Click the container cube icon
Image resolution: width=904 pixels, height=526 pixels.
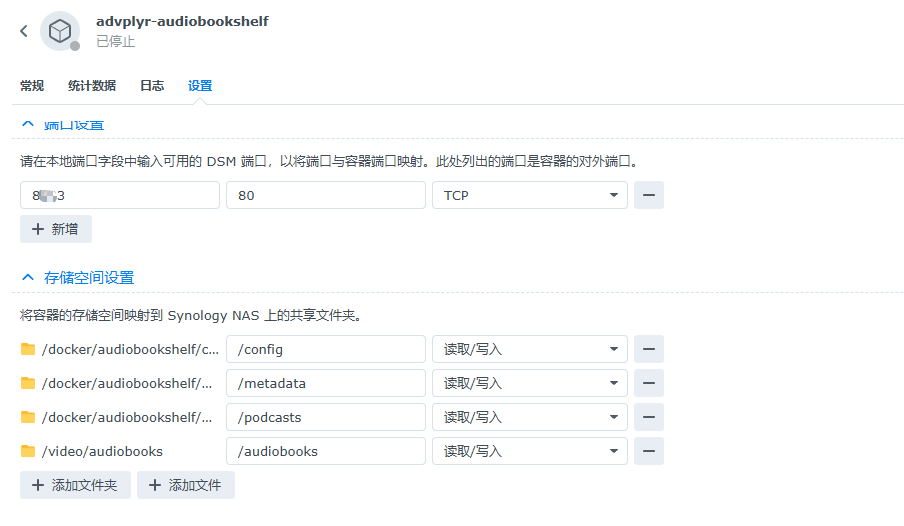coord(60,31)
